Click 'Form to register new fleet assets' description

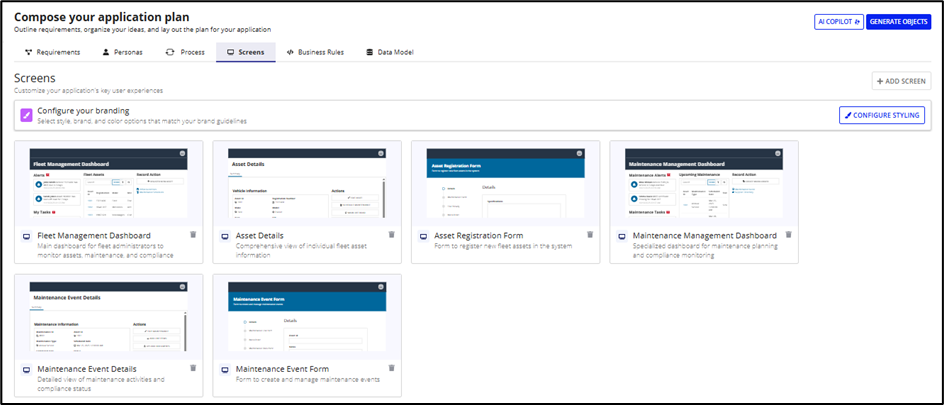(503, 246)
